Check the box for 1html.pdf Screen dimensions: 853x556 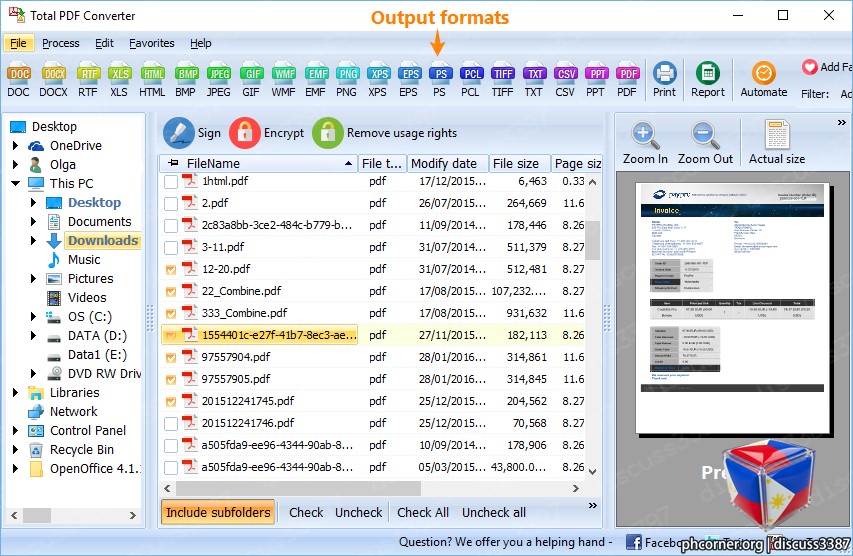[x=171, y=182]
